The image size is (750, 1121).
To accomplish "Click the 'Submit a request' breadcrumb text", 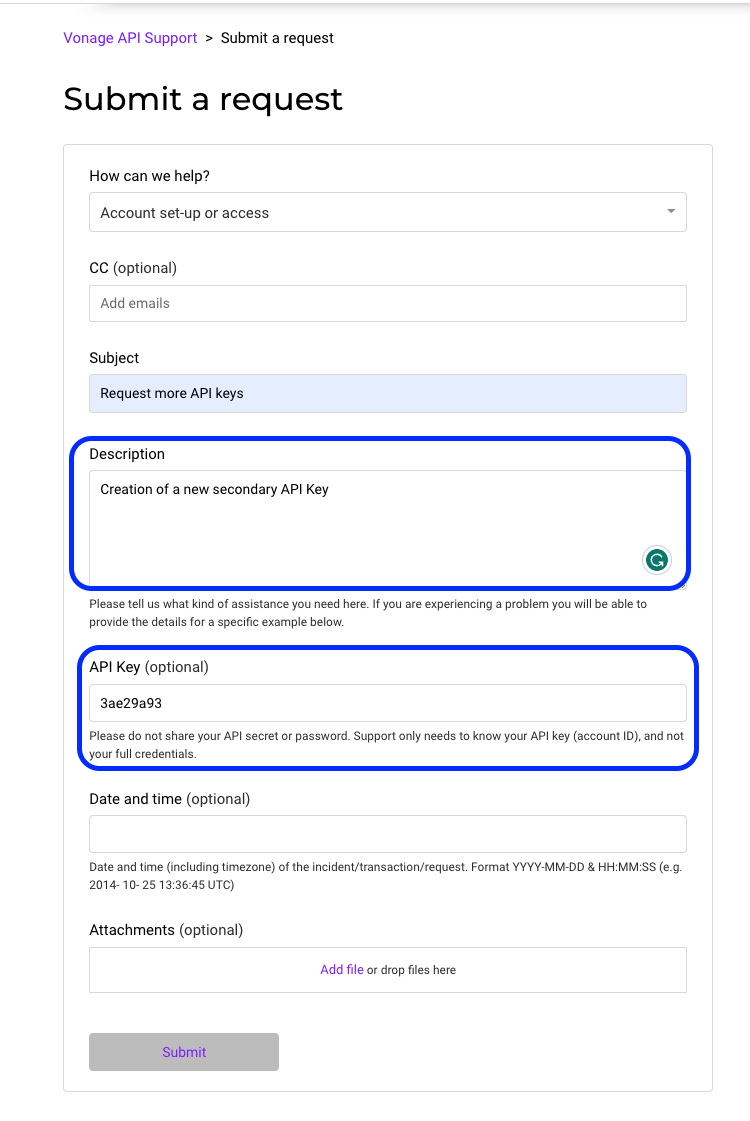I will (x=277, y=38).
